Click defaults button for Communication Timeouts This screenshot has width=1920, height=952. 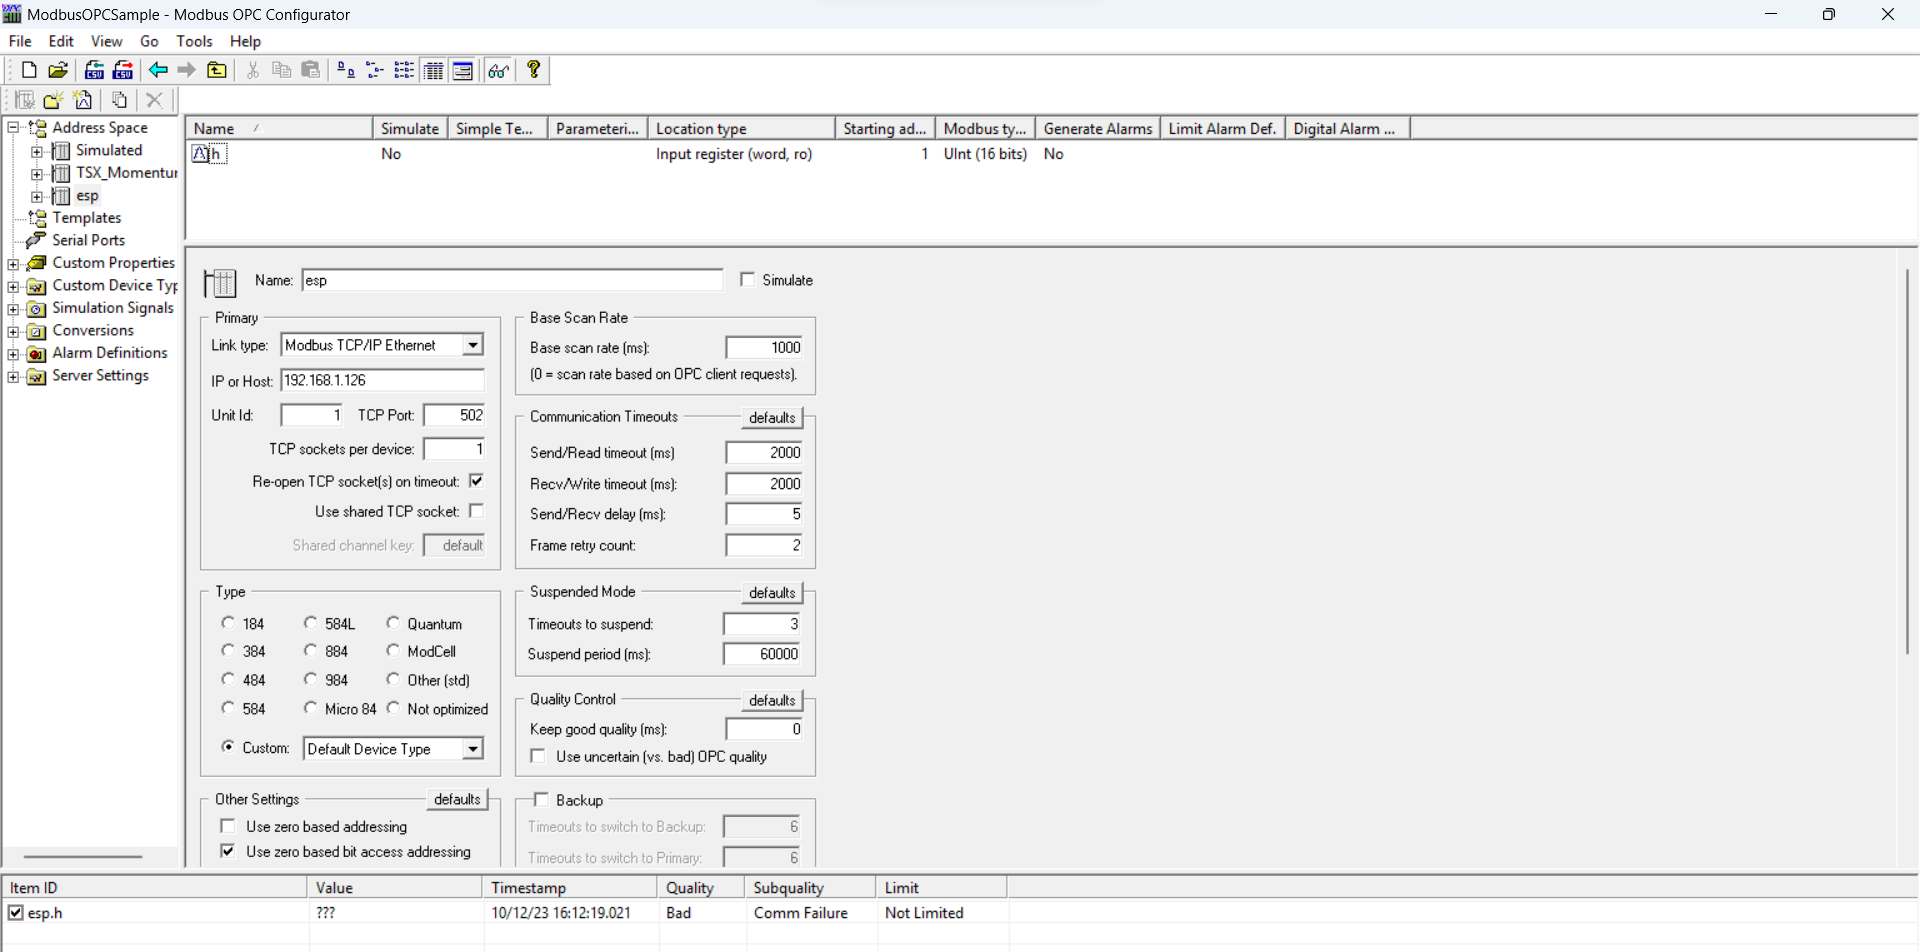click(772, 418)
